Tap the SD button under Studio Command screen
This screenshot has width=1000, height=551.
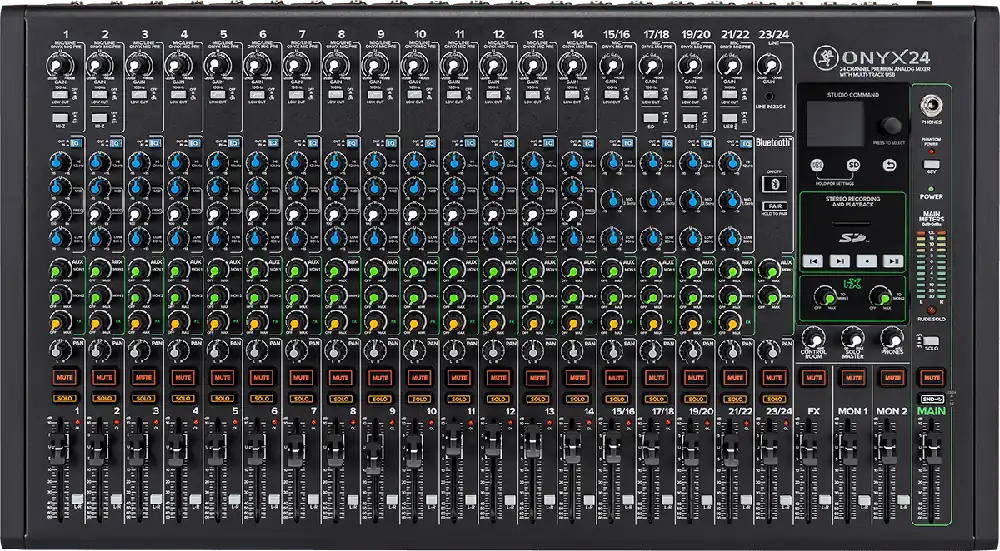click(x=853, y=165)
